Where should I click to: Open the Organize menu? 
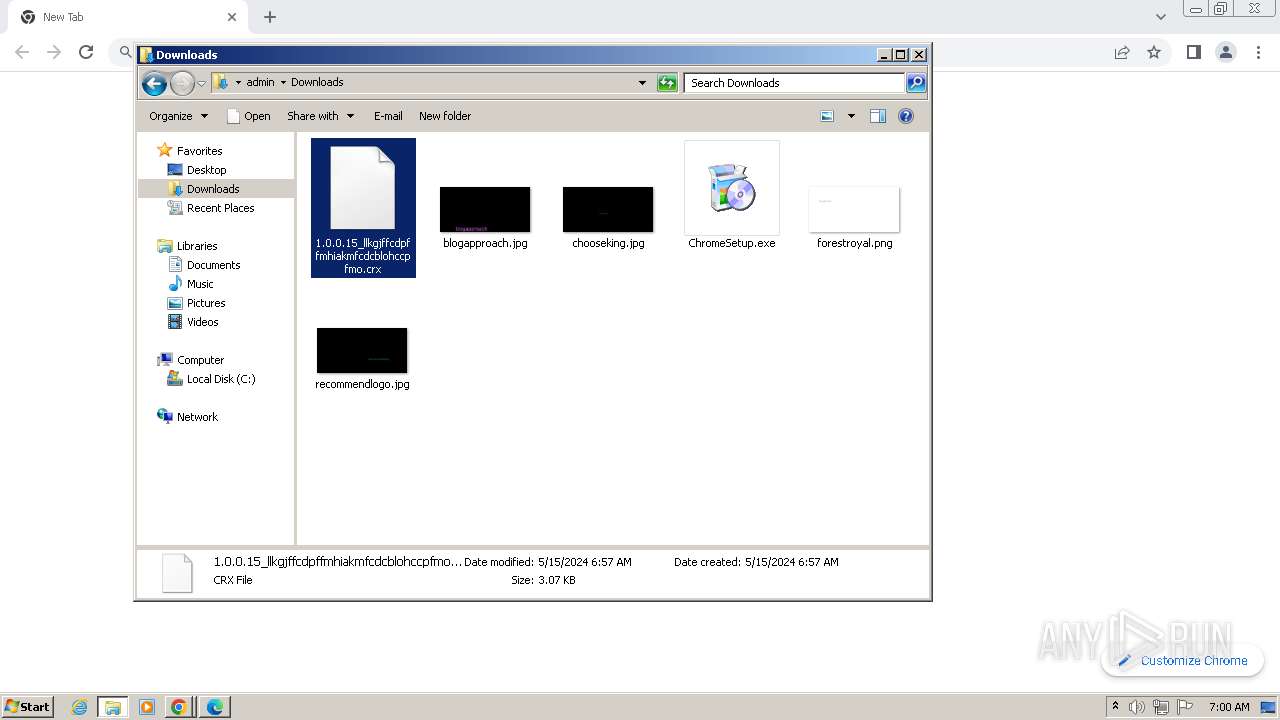click(x=178, y=116)
